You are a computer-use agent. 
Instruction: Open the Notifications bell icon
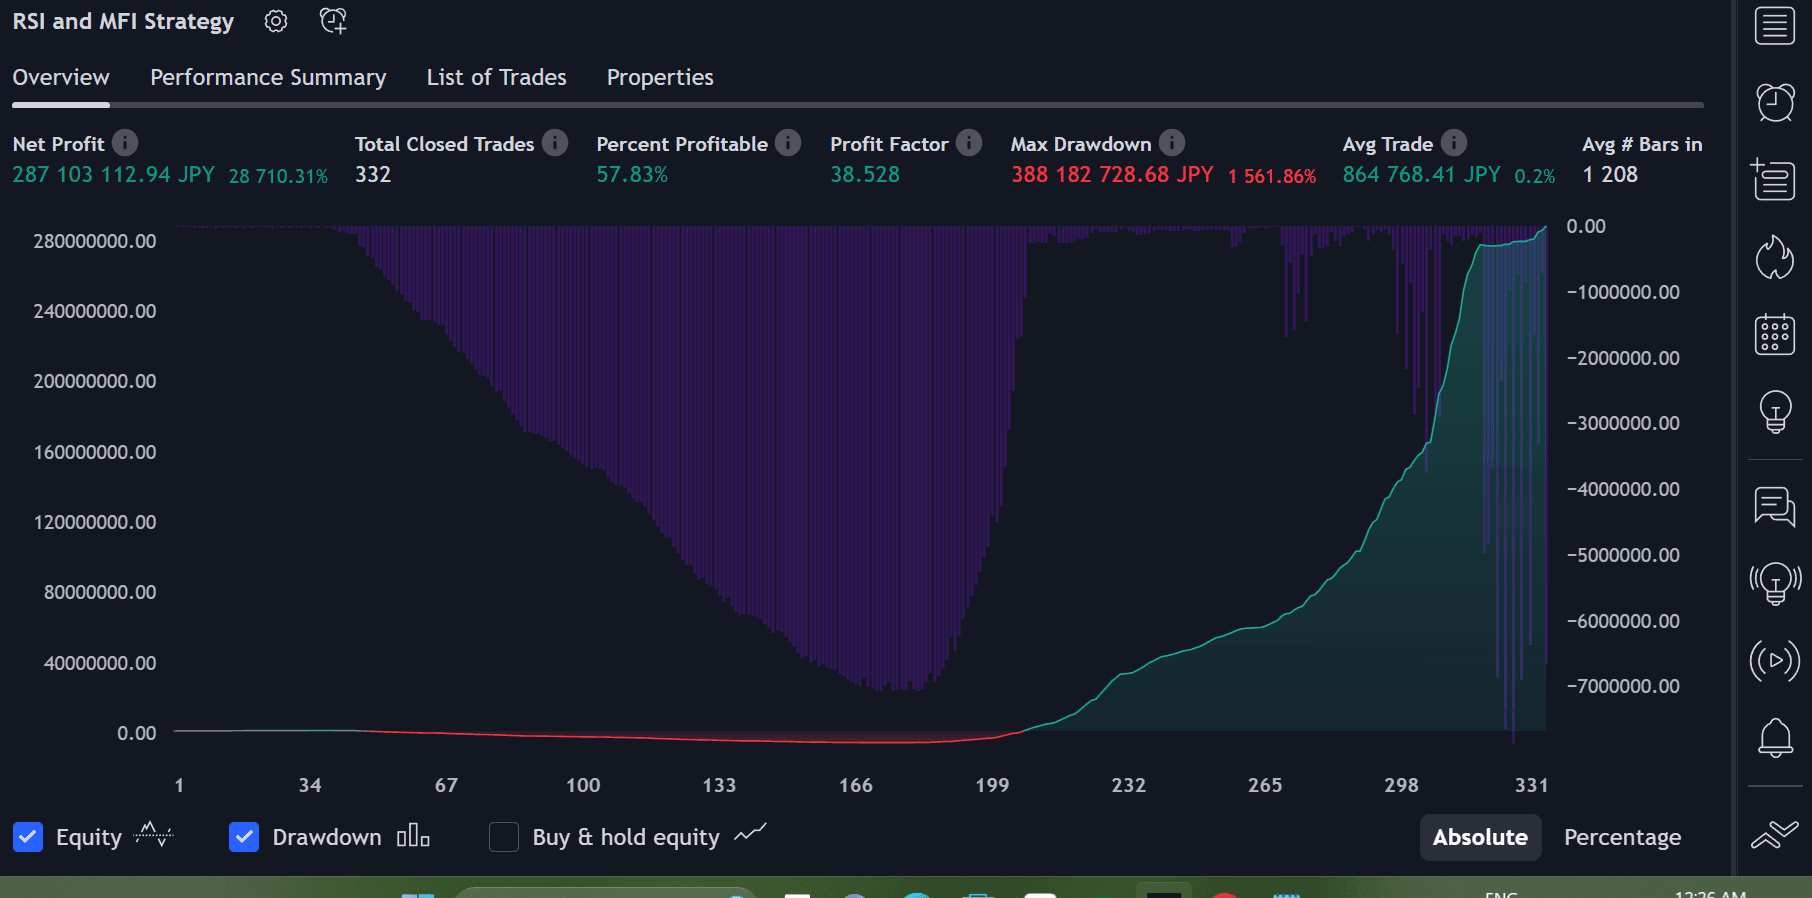(1775, 738)
